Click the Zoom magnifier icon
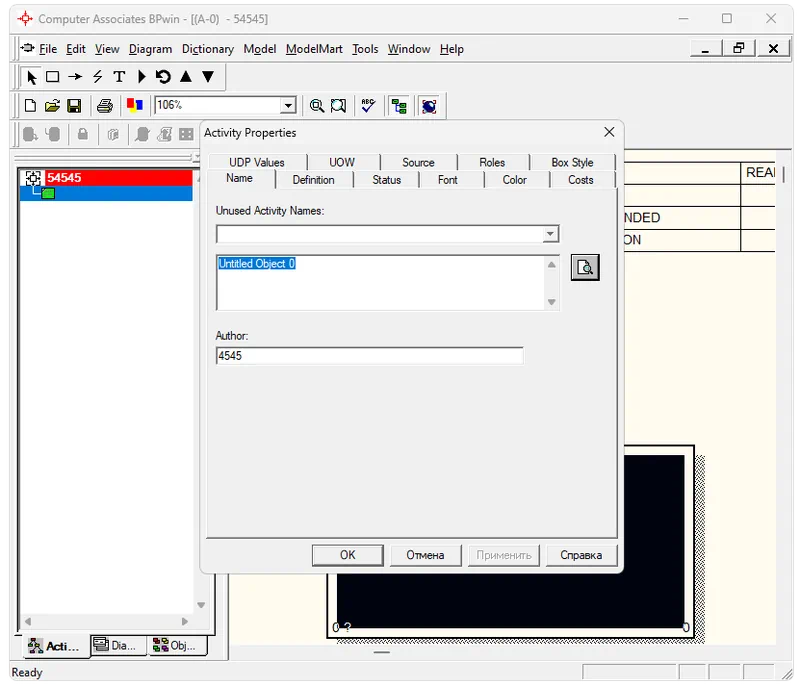 click(x=317, y=106)
